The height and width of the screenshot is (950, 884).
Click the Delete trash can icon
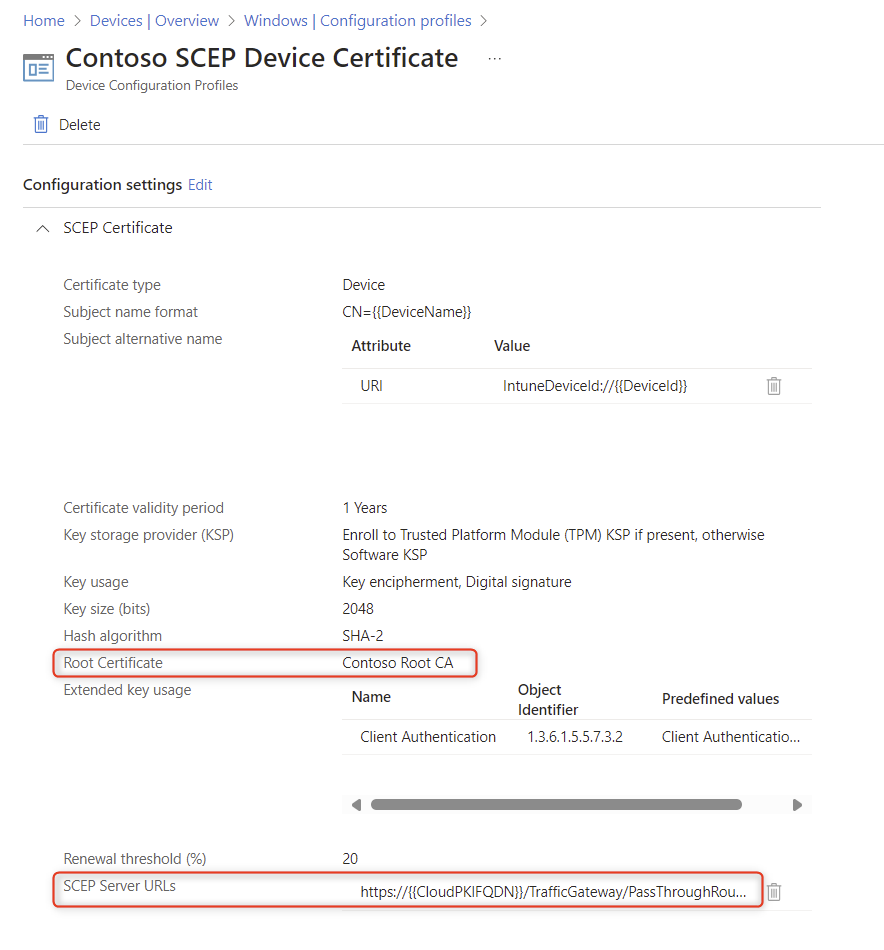coord(41,124)
